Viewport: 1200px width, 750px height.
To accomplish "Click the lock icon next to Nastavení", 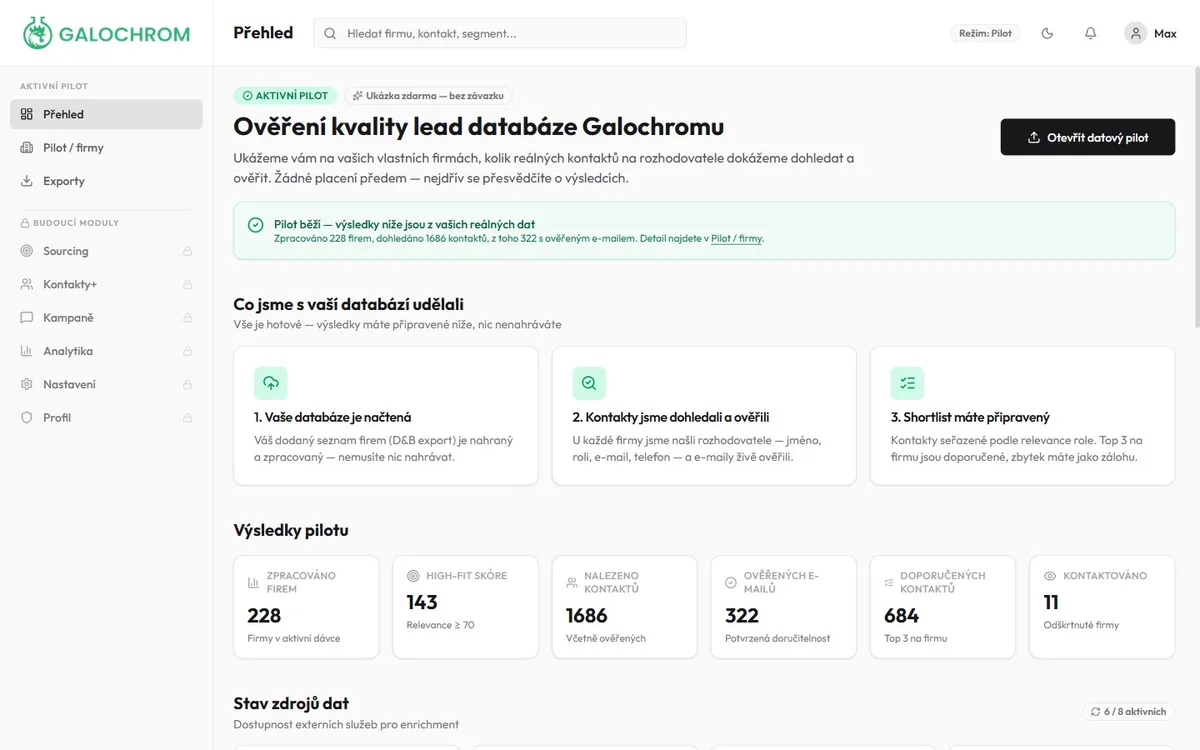I will pyautogui.click(x=187, y=385).
